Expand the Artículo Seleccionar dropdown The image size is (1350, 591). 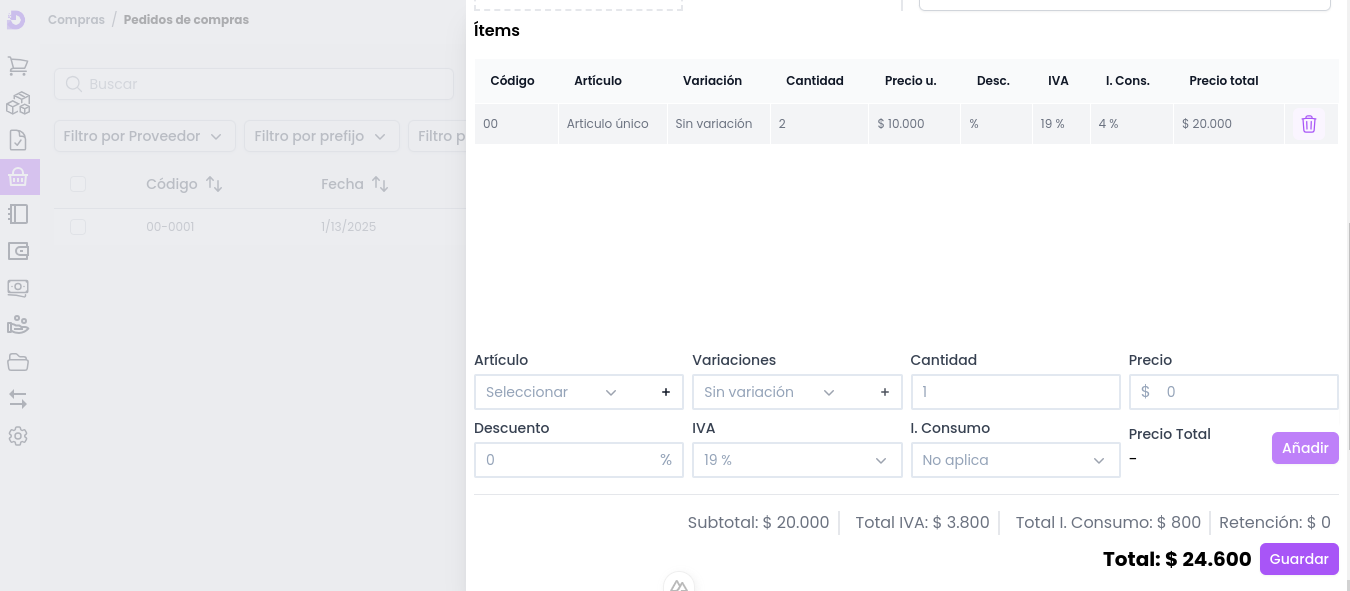point(551,392)
